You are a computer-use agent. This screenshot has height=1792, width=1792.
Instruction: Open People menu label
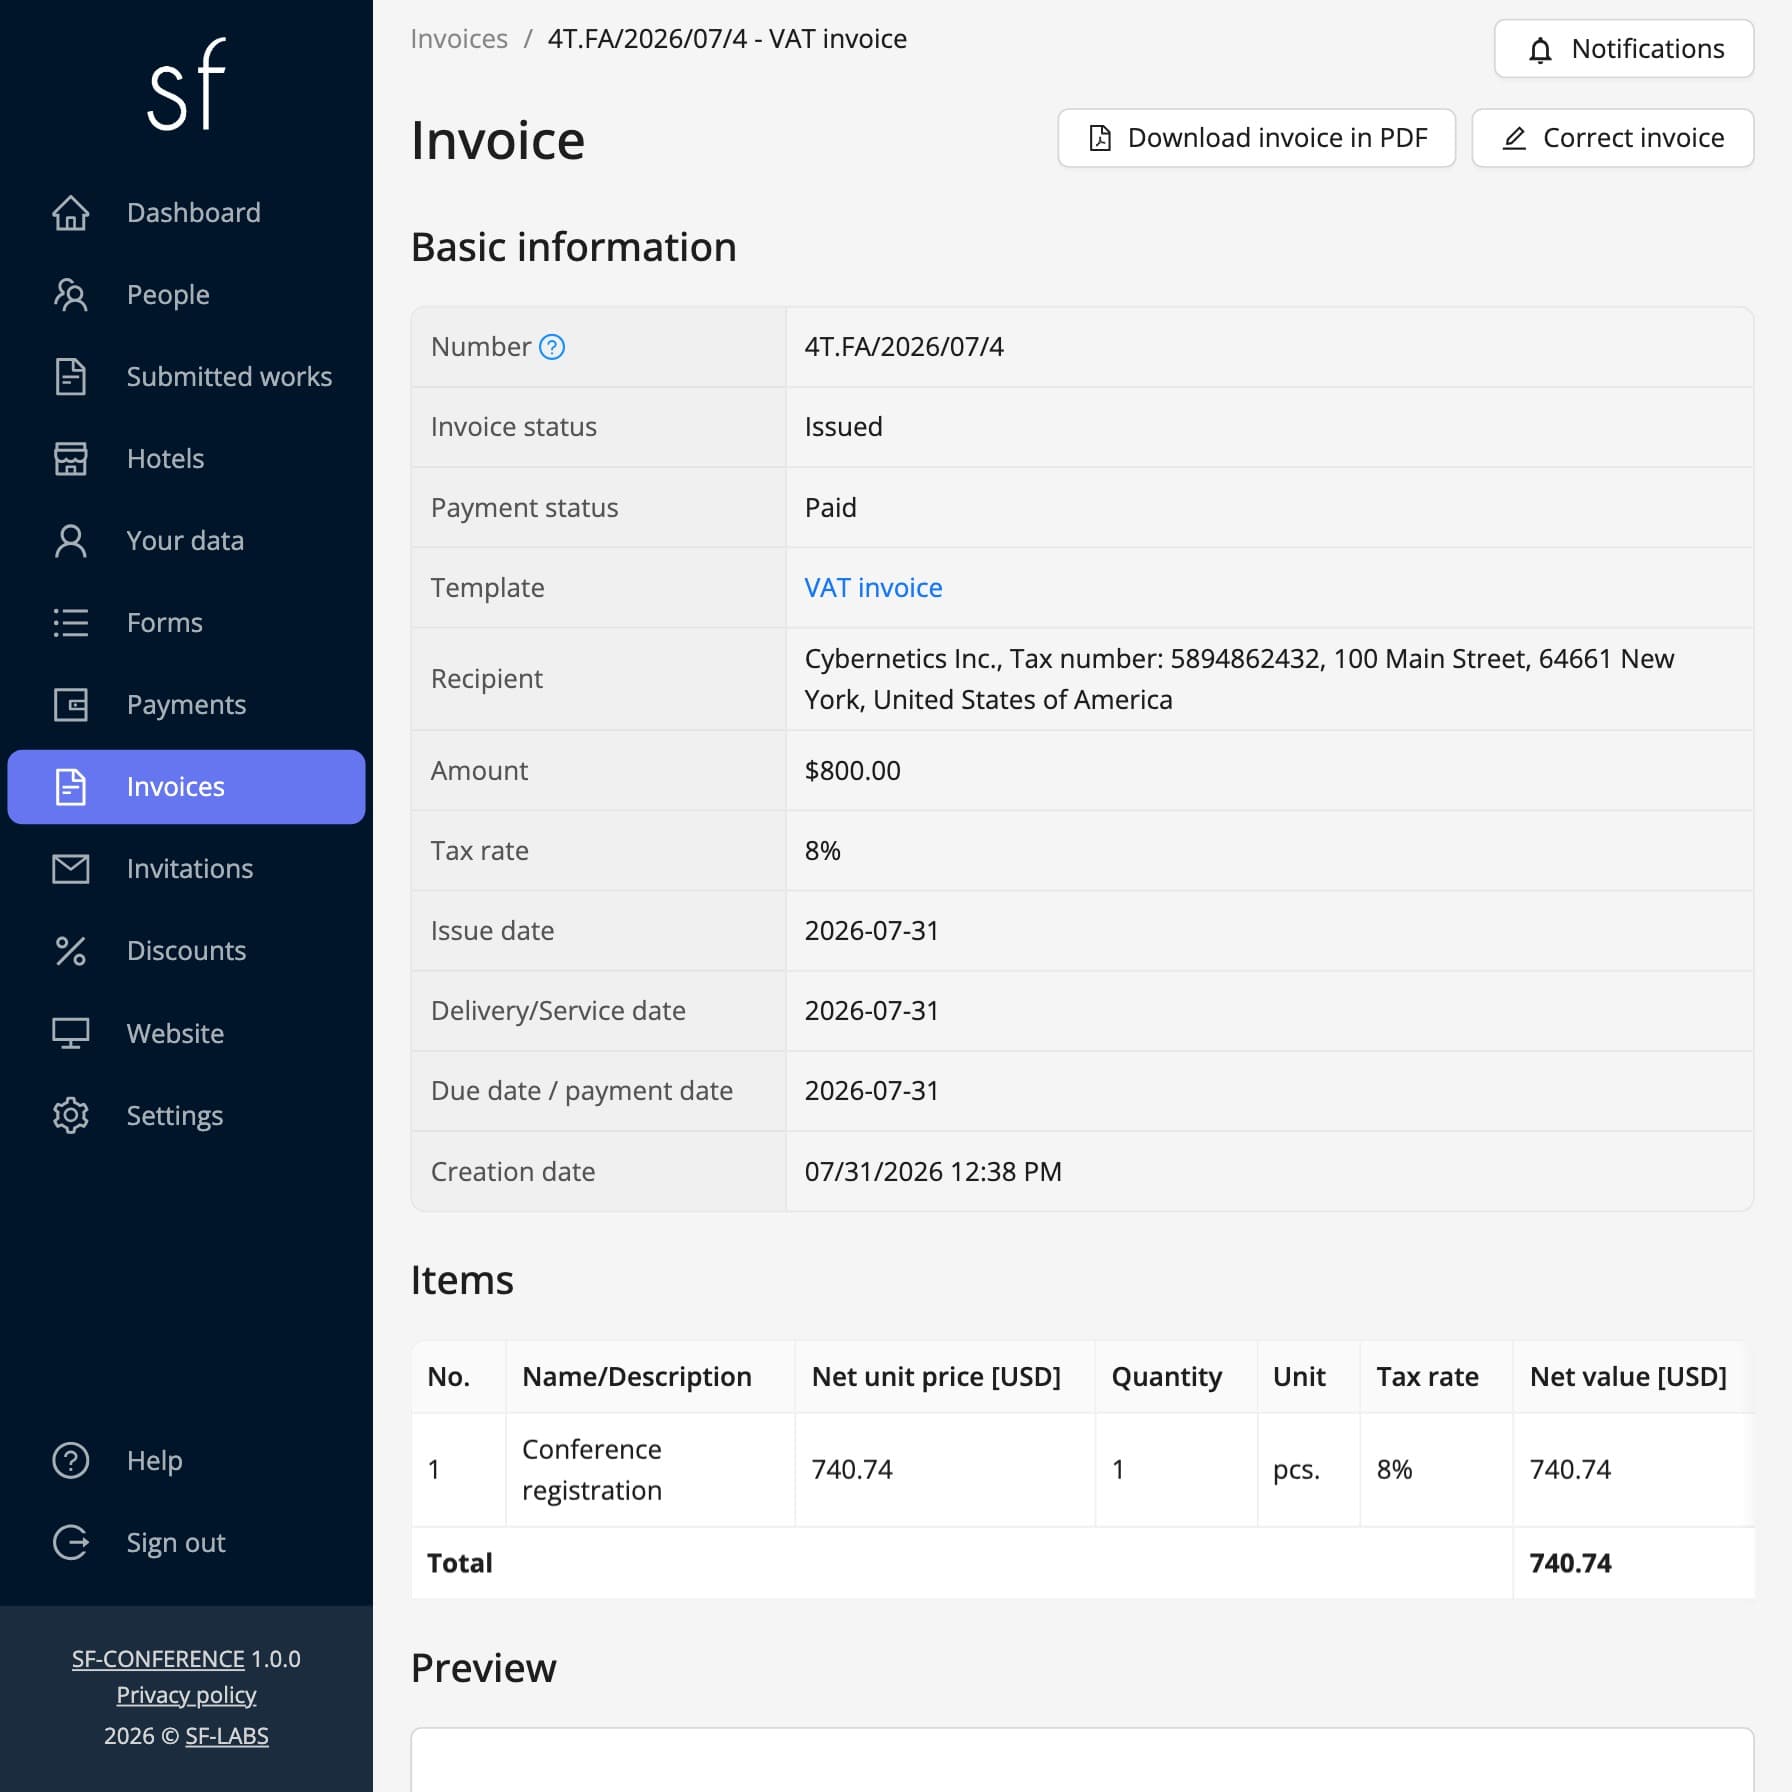coord(168,295)
